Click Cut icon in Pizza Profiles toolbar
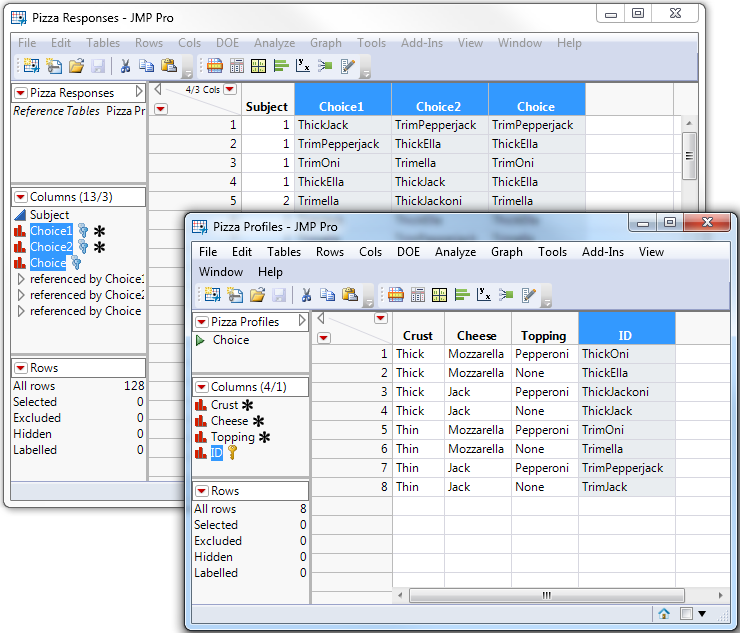740x633 pixels. 307,295
